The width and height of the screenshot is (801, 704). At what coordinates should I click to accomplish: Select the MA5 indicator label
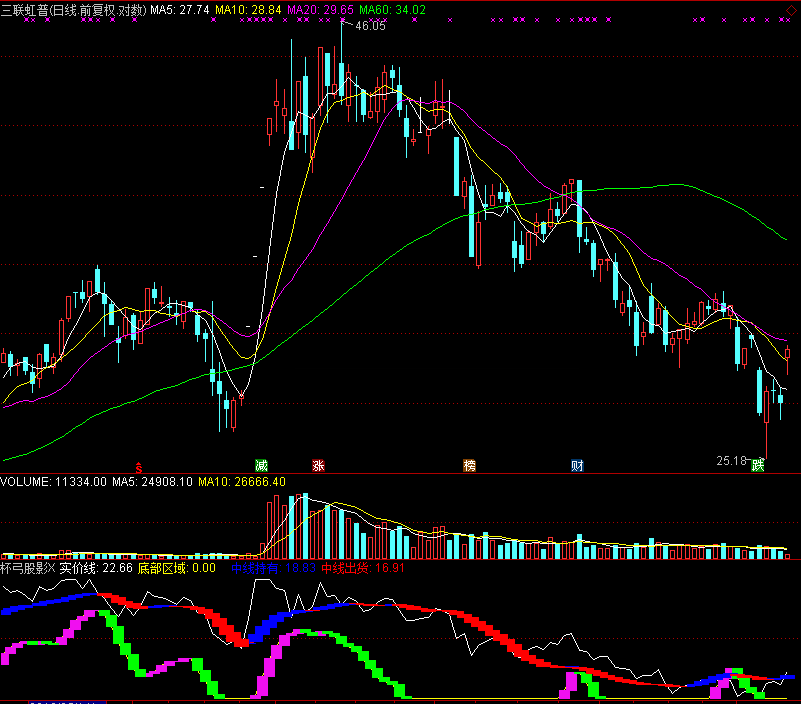tap(180, 9)
